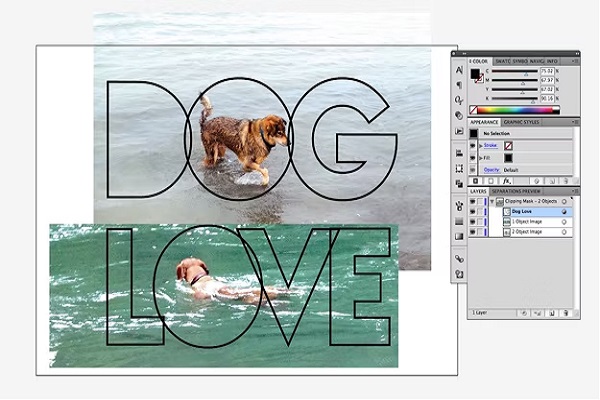The width and height of the screenshot is (600, 400).
Task: Select the 2 Object Image layer row
Action: tap(530, 232)
